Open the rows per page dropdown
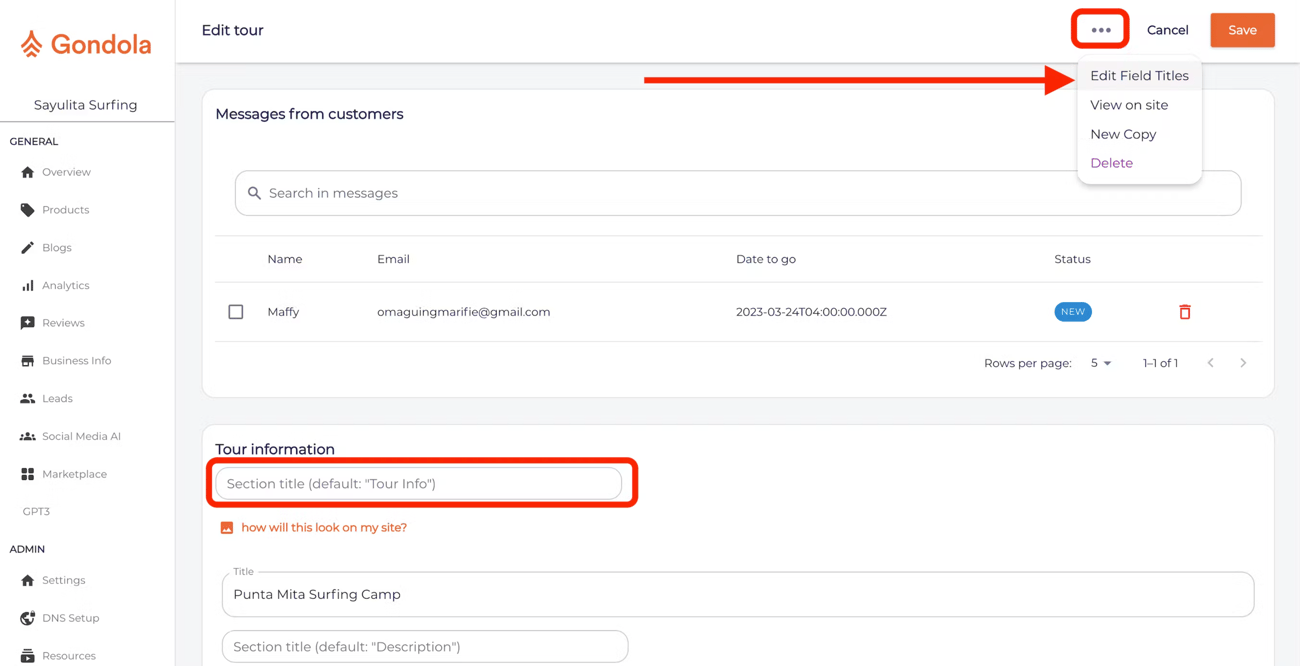The image size is (1300, 666). coord(1101,363)
